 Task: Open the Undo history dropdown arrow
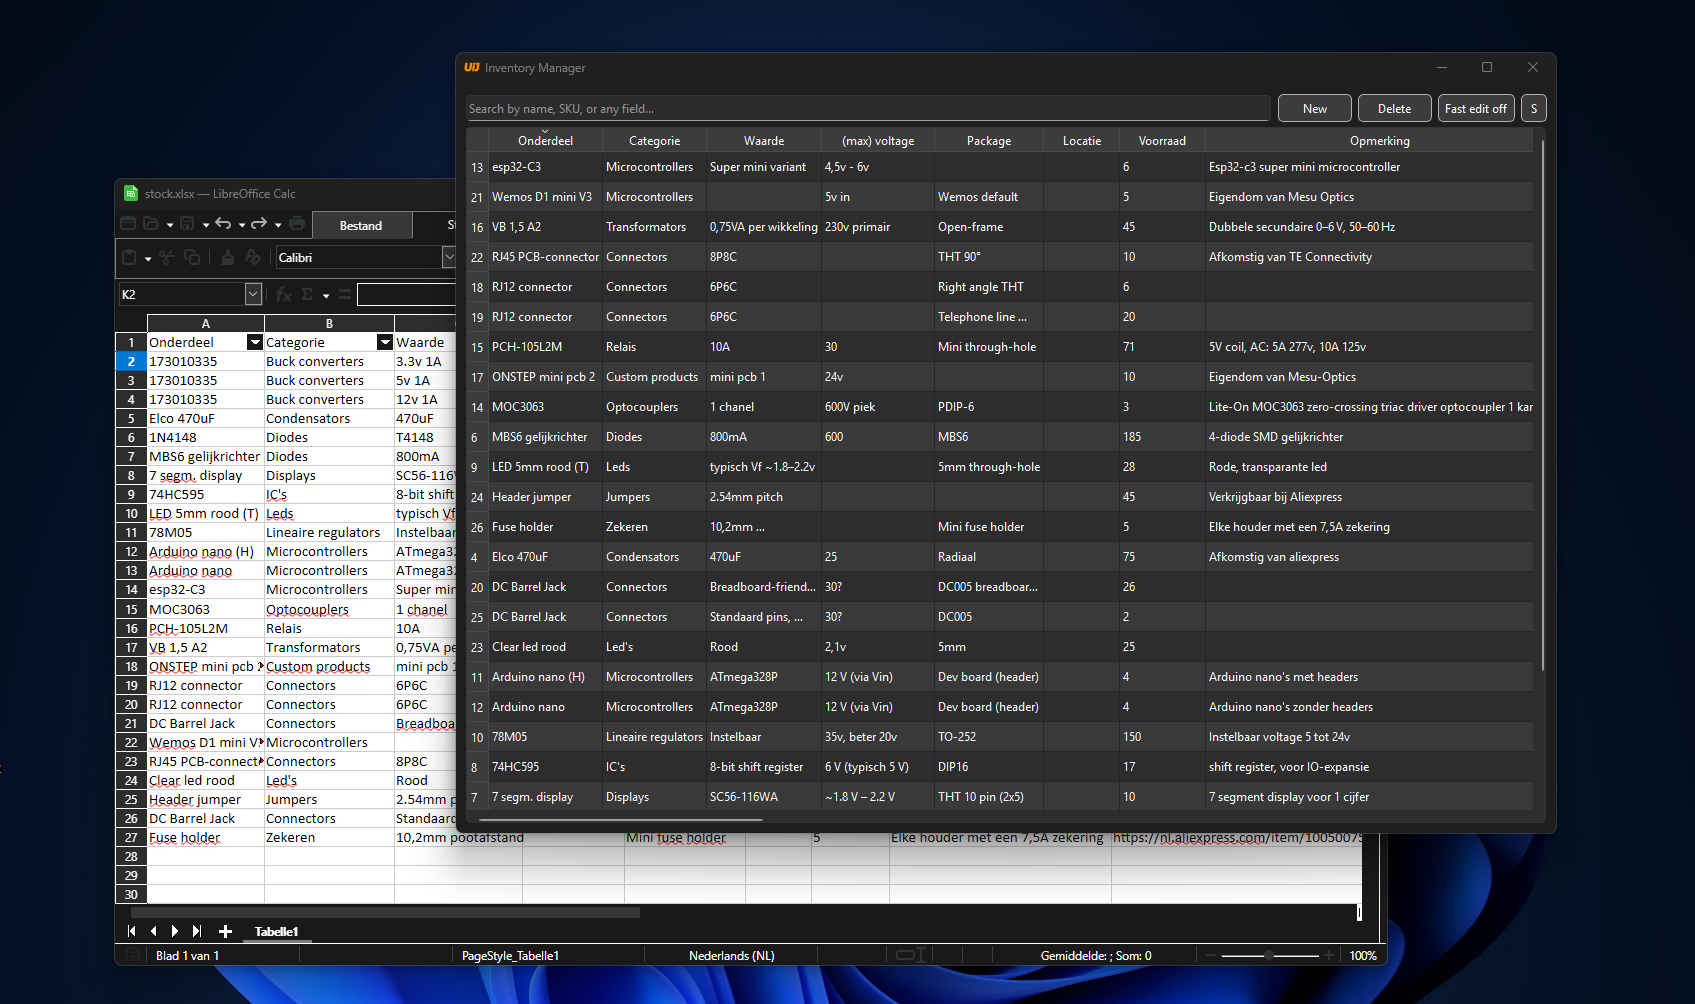tap(242, 225)
